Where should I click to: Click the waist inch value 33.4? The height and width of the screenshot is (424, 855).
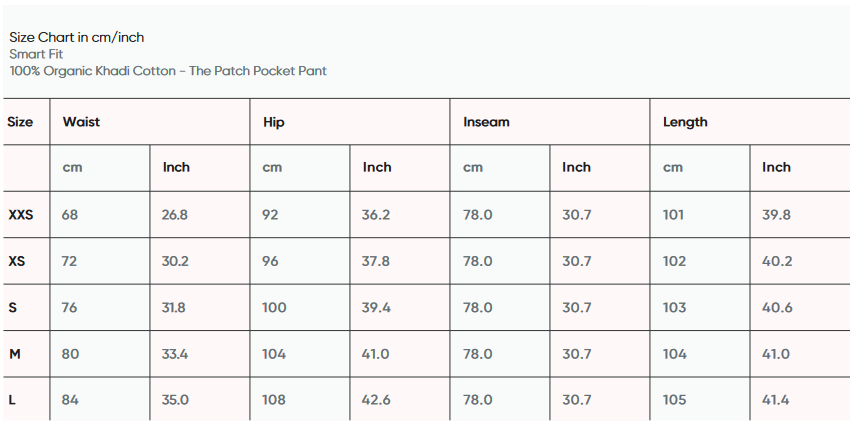tap(175, 354)
